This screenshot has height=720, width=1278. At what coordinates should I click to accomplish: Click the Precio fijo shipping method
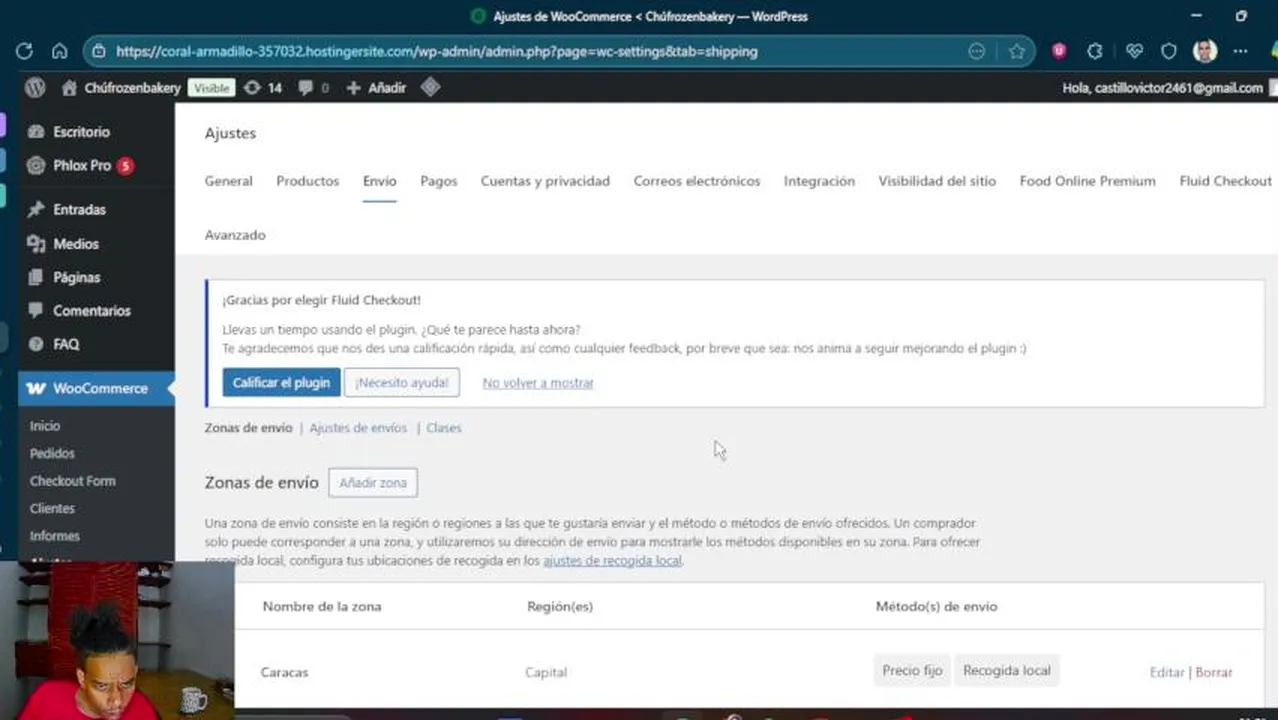[x=912, y=671]
